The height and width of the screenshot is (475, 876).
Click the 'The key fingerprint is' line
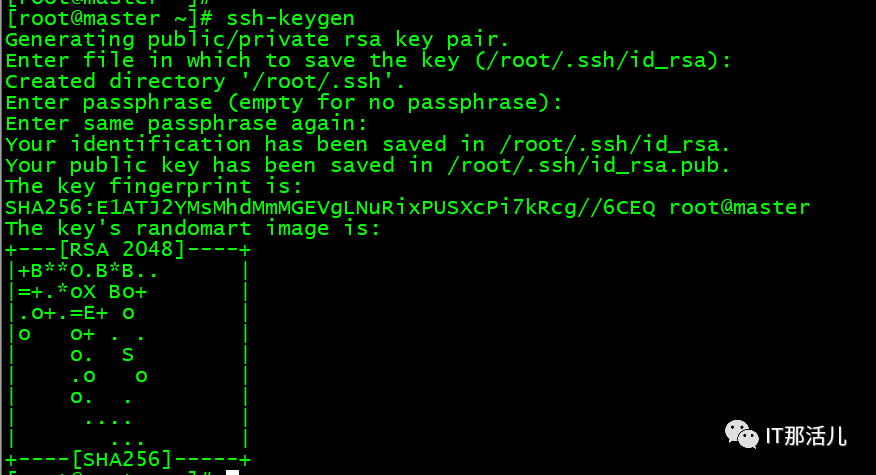pyautogui.click(x=154, y=186)
